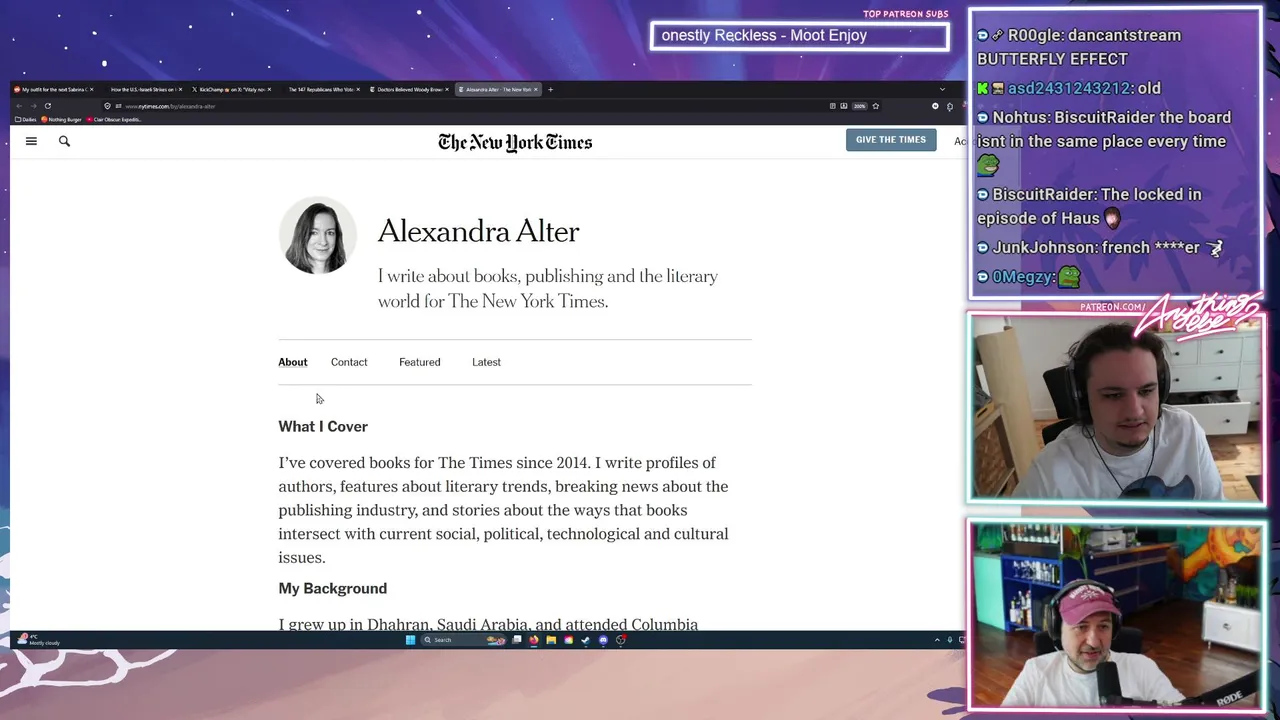
Task: Open Task View on the taskbar
Action: click(x=516, y=640)
